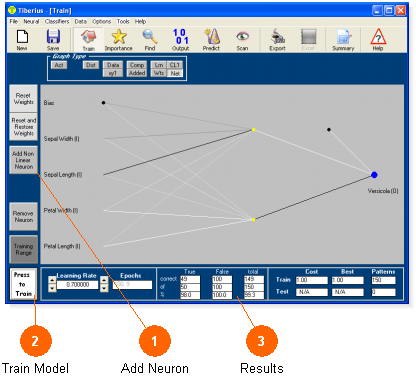
Task: Toggle the Net graph type button
Action: pyautogui.click(x=175, y=73)
